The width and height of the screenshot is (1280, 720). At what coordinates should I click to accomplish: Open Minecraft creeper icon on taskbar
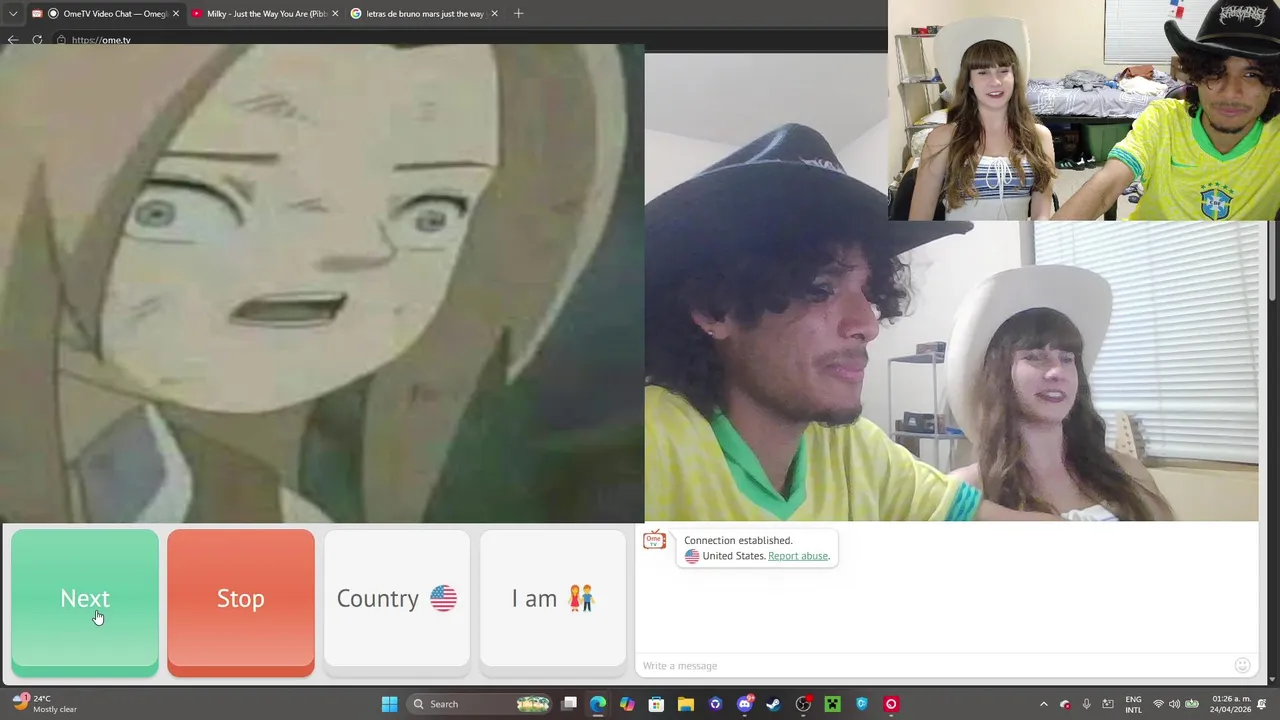(x=832, y=704)
